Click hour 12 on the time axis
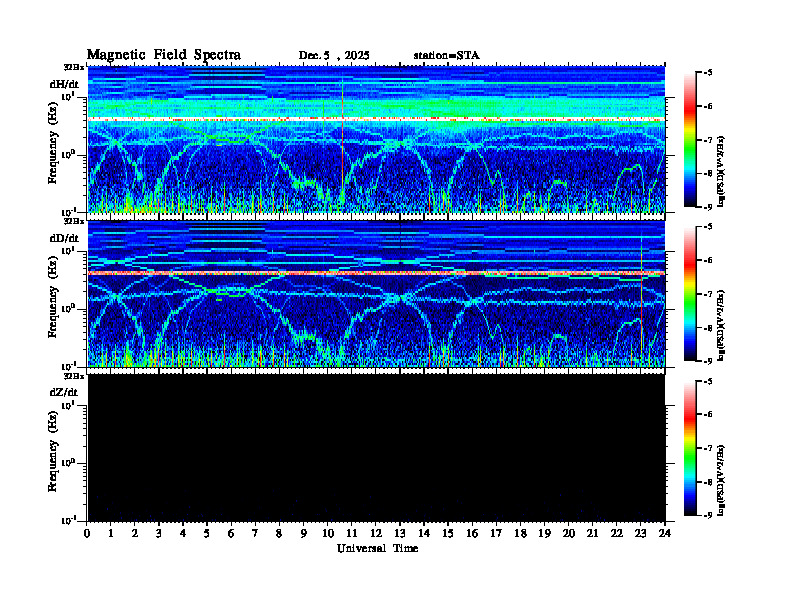792x612 pixels. tap(376, 534)
